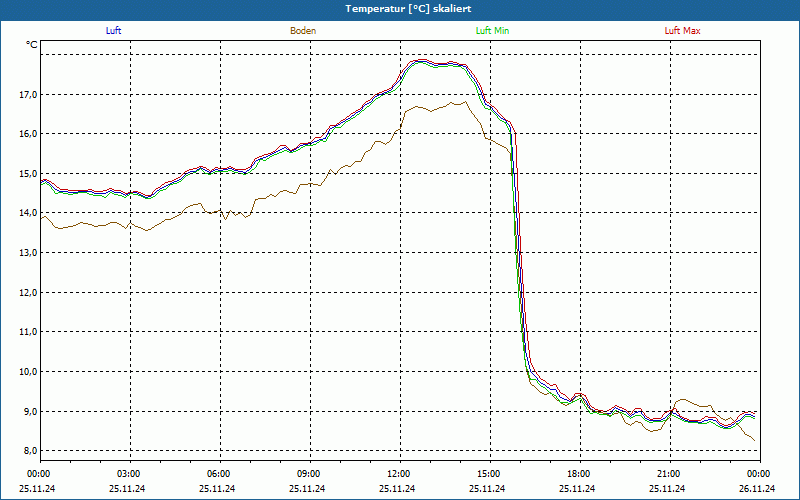Click the green Luft Min legend label
This screenshot has height=500, width=800.
(x=492, y=31)
